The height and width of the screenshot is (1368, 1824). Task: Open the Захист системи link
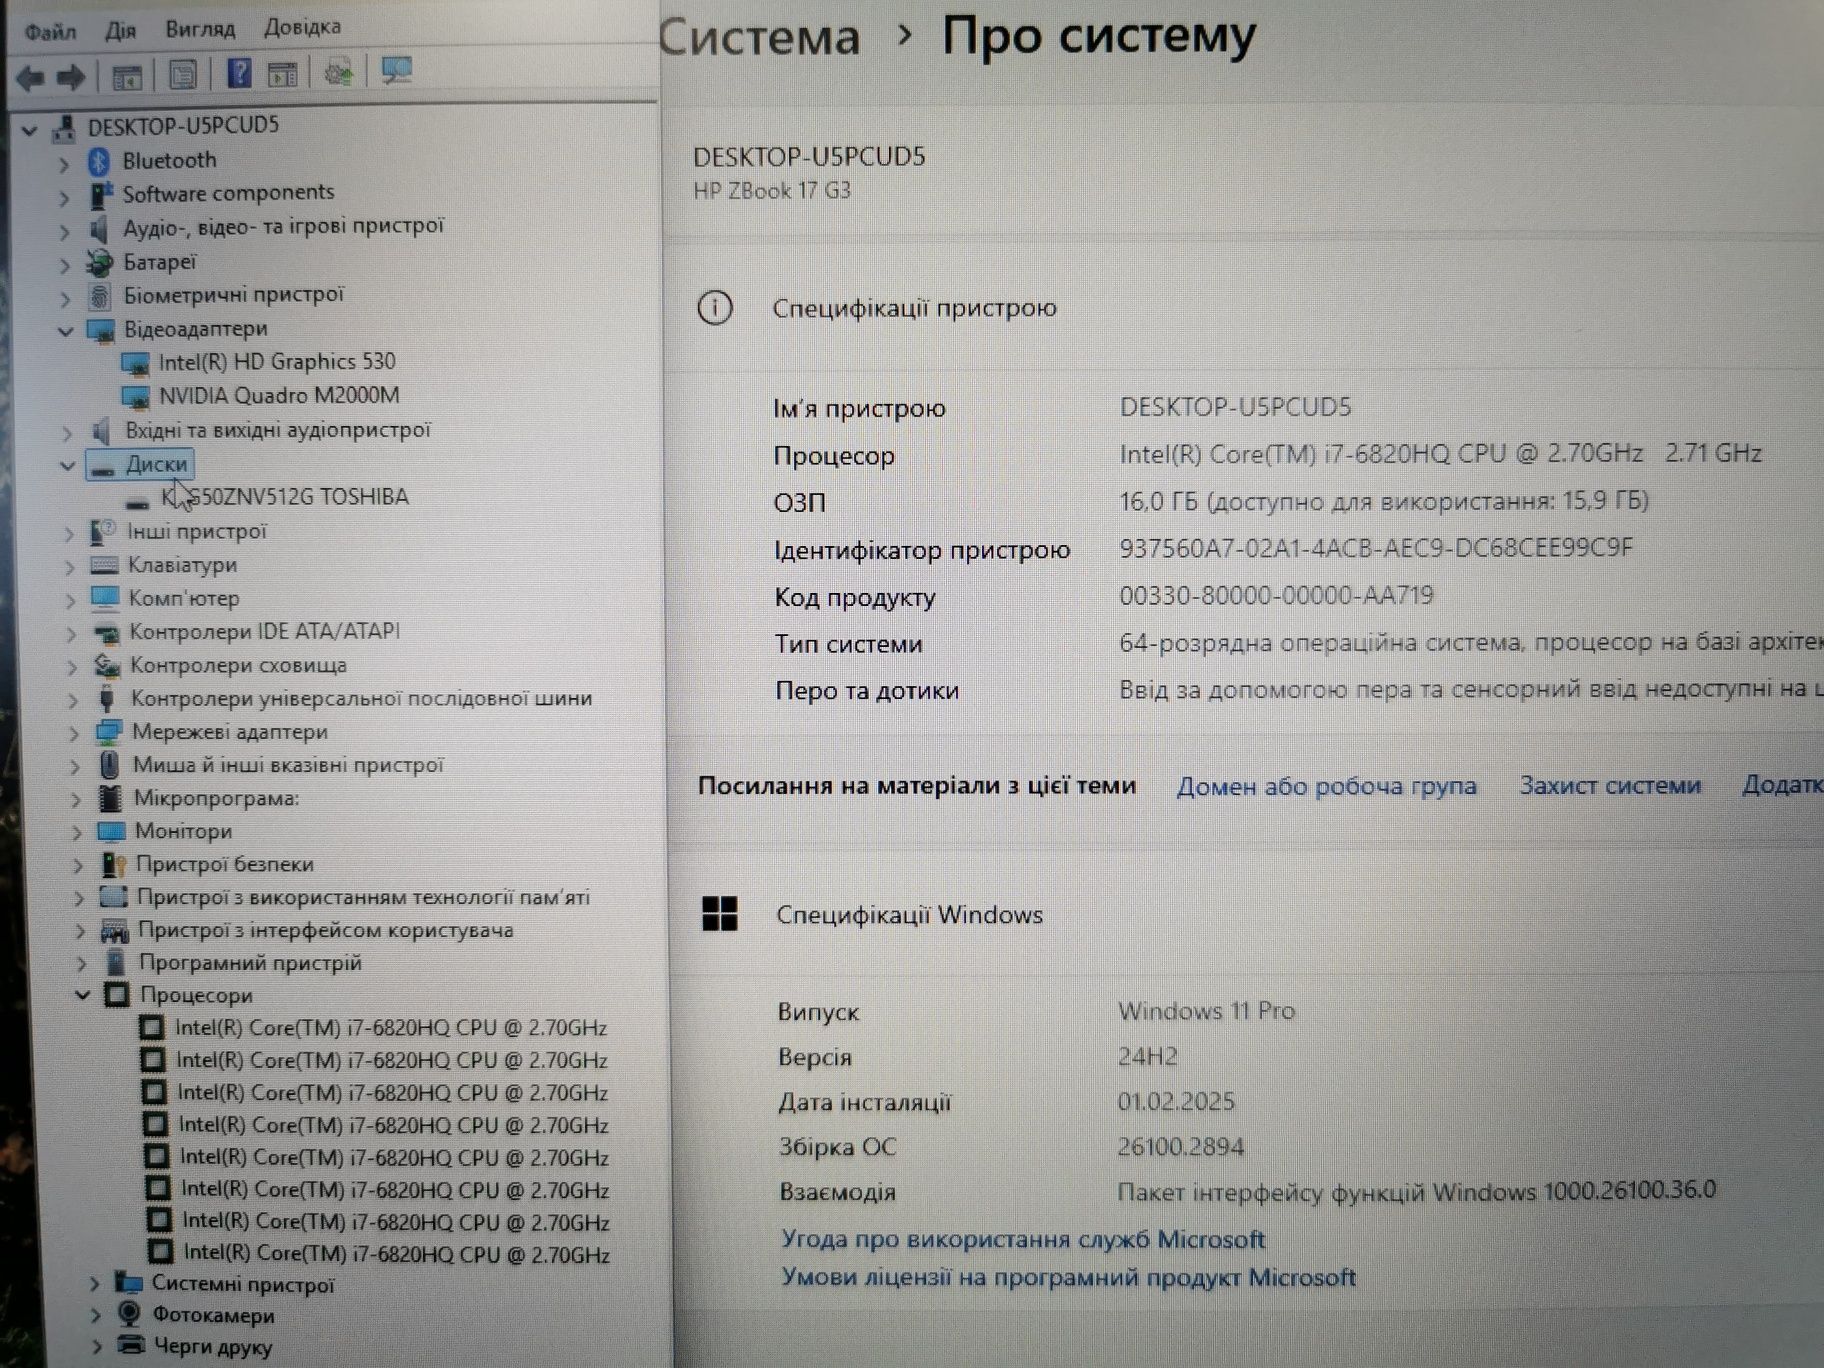[x=1610, y=785]
